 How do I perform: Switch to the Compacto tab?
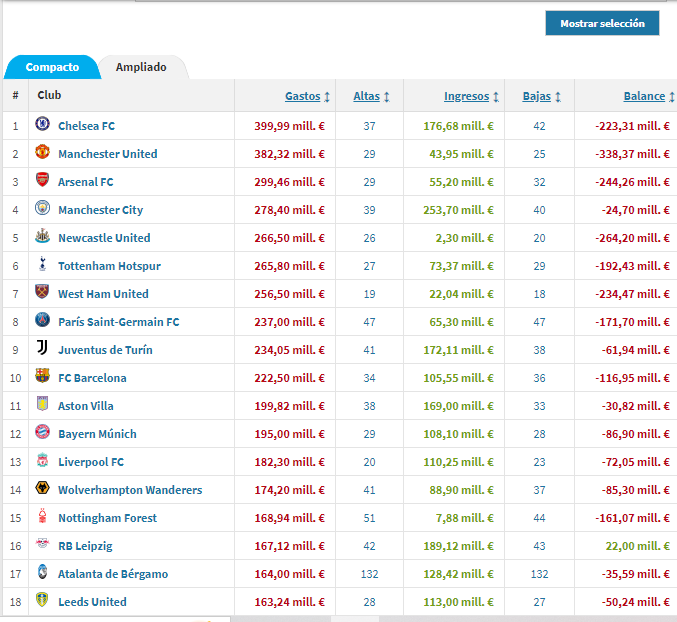pos(52,67)
